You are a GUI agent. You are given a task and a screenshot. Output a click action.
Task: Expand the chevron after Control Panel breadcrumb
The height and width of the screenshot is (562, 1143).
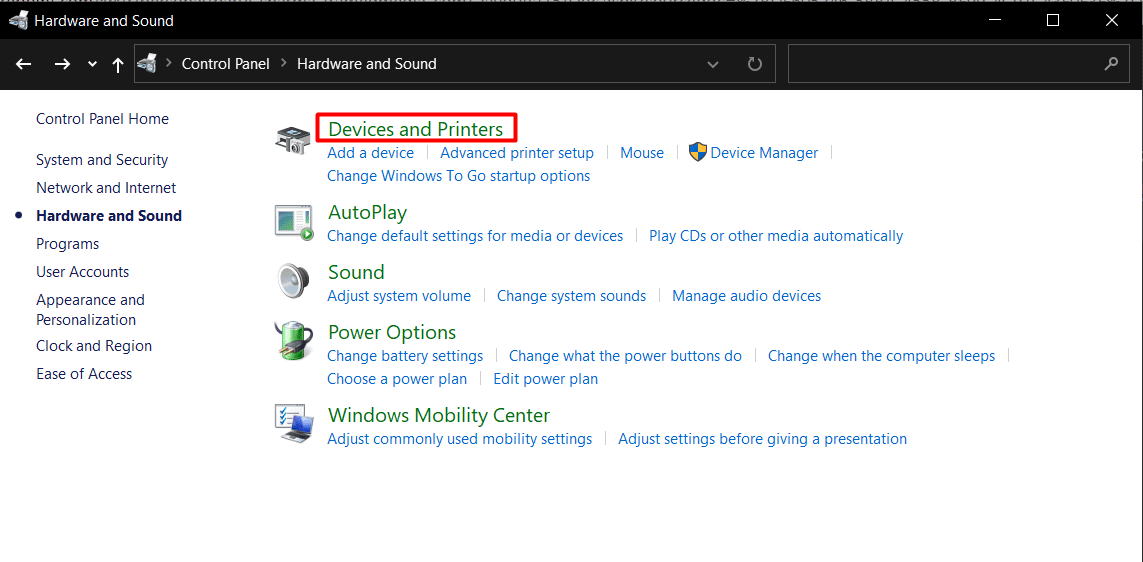pos(283,63)
